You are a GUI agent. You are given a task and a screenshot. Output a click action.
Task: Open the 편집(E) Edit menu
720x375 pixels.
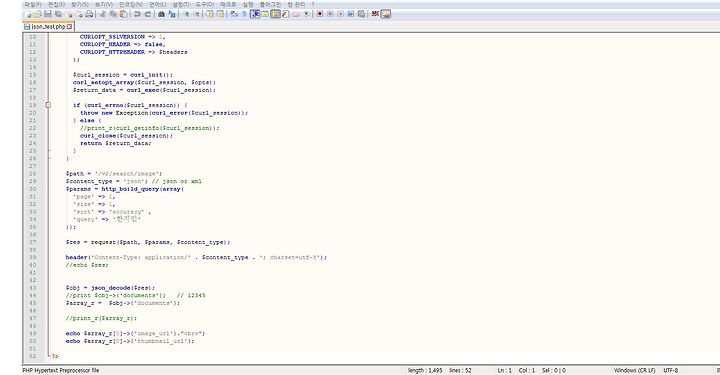coord(56,4)
